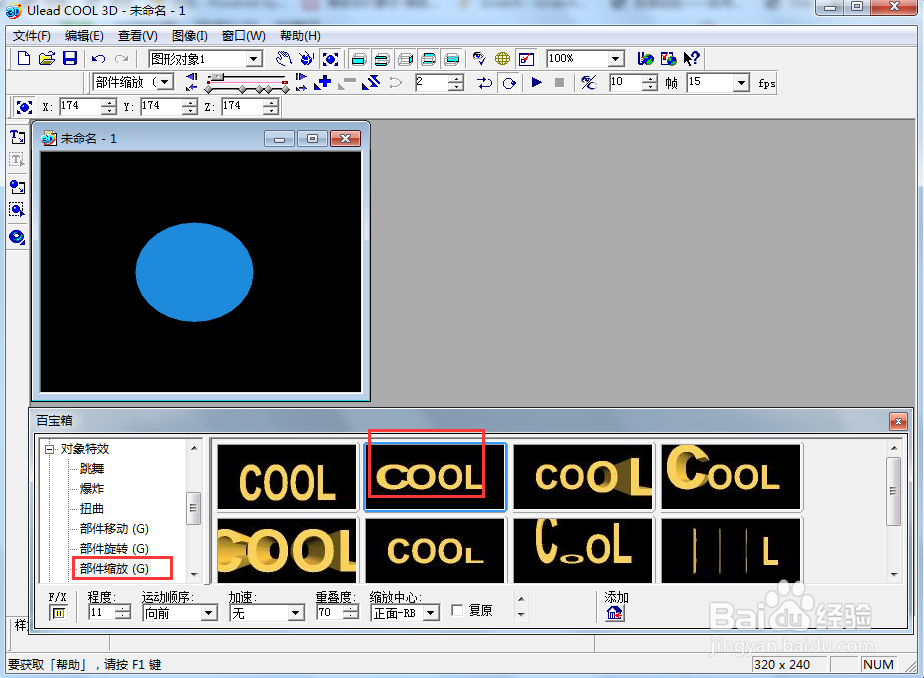Image resolution: width=924 pixels, height=678 pixels.
Task: Select 部件移动 (G) in effects tree
Action: (x=114, y=529)
